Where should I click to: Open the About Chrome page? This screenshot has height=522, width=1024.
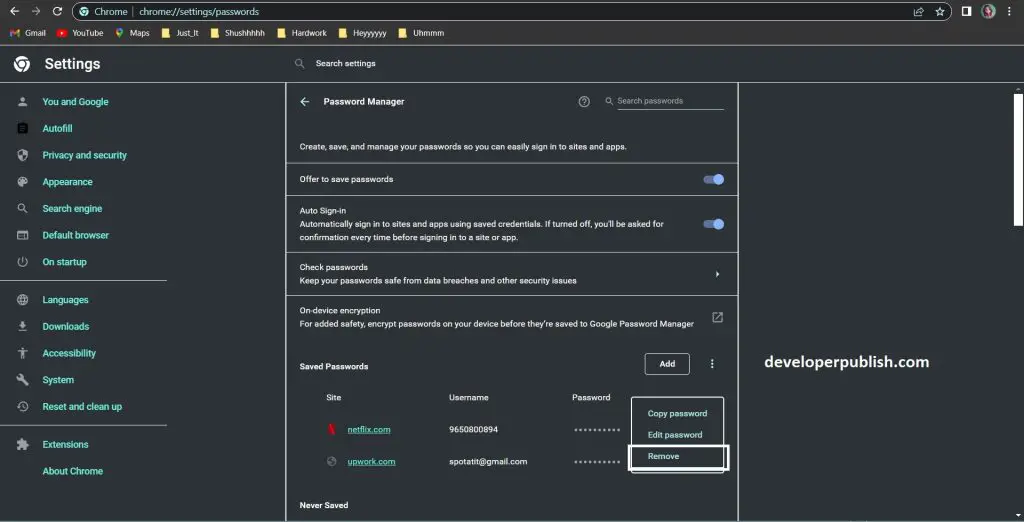pos(72,471)
